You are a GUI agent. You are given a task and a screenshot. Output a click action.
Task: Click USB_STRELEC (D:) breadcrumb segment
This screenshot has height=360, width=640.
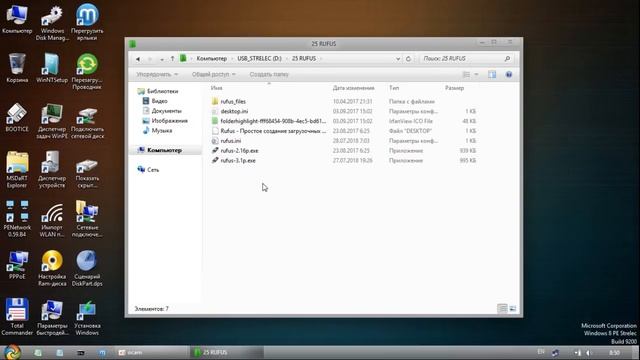coord(259,59)
